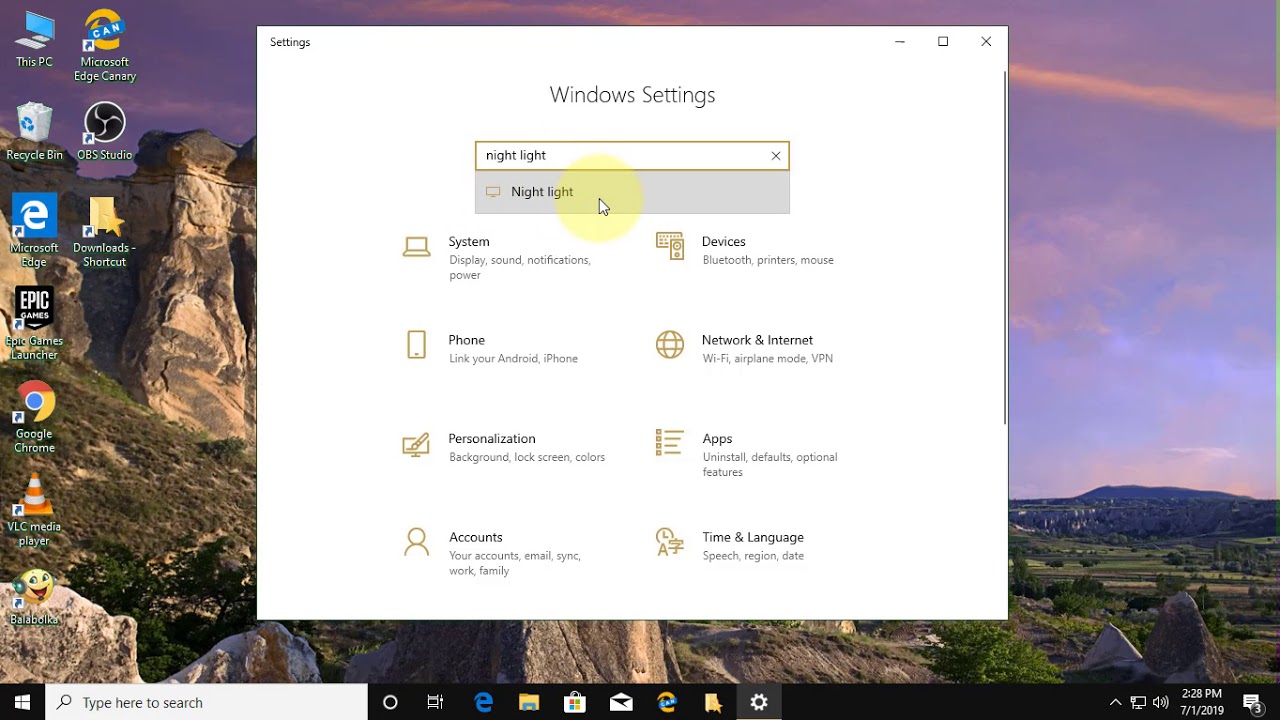Open Action Center notifications icon

point(1252,702)
